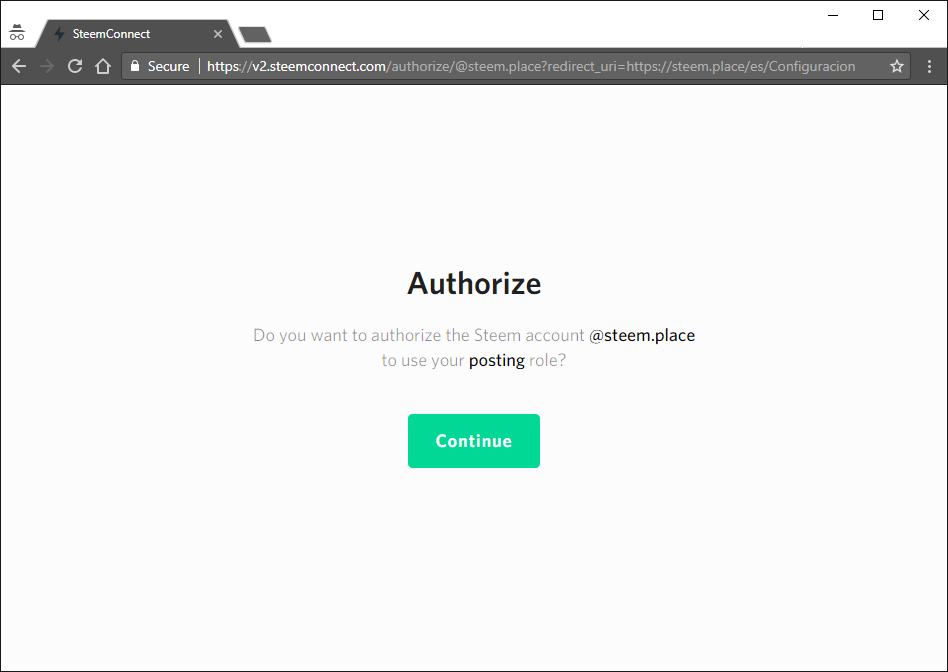Click the green Continue button

tap(473, 440)
